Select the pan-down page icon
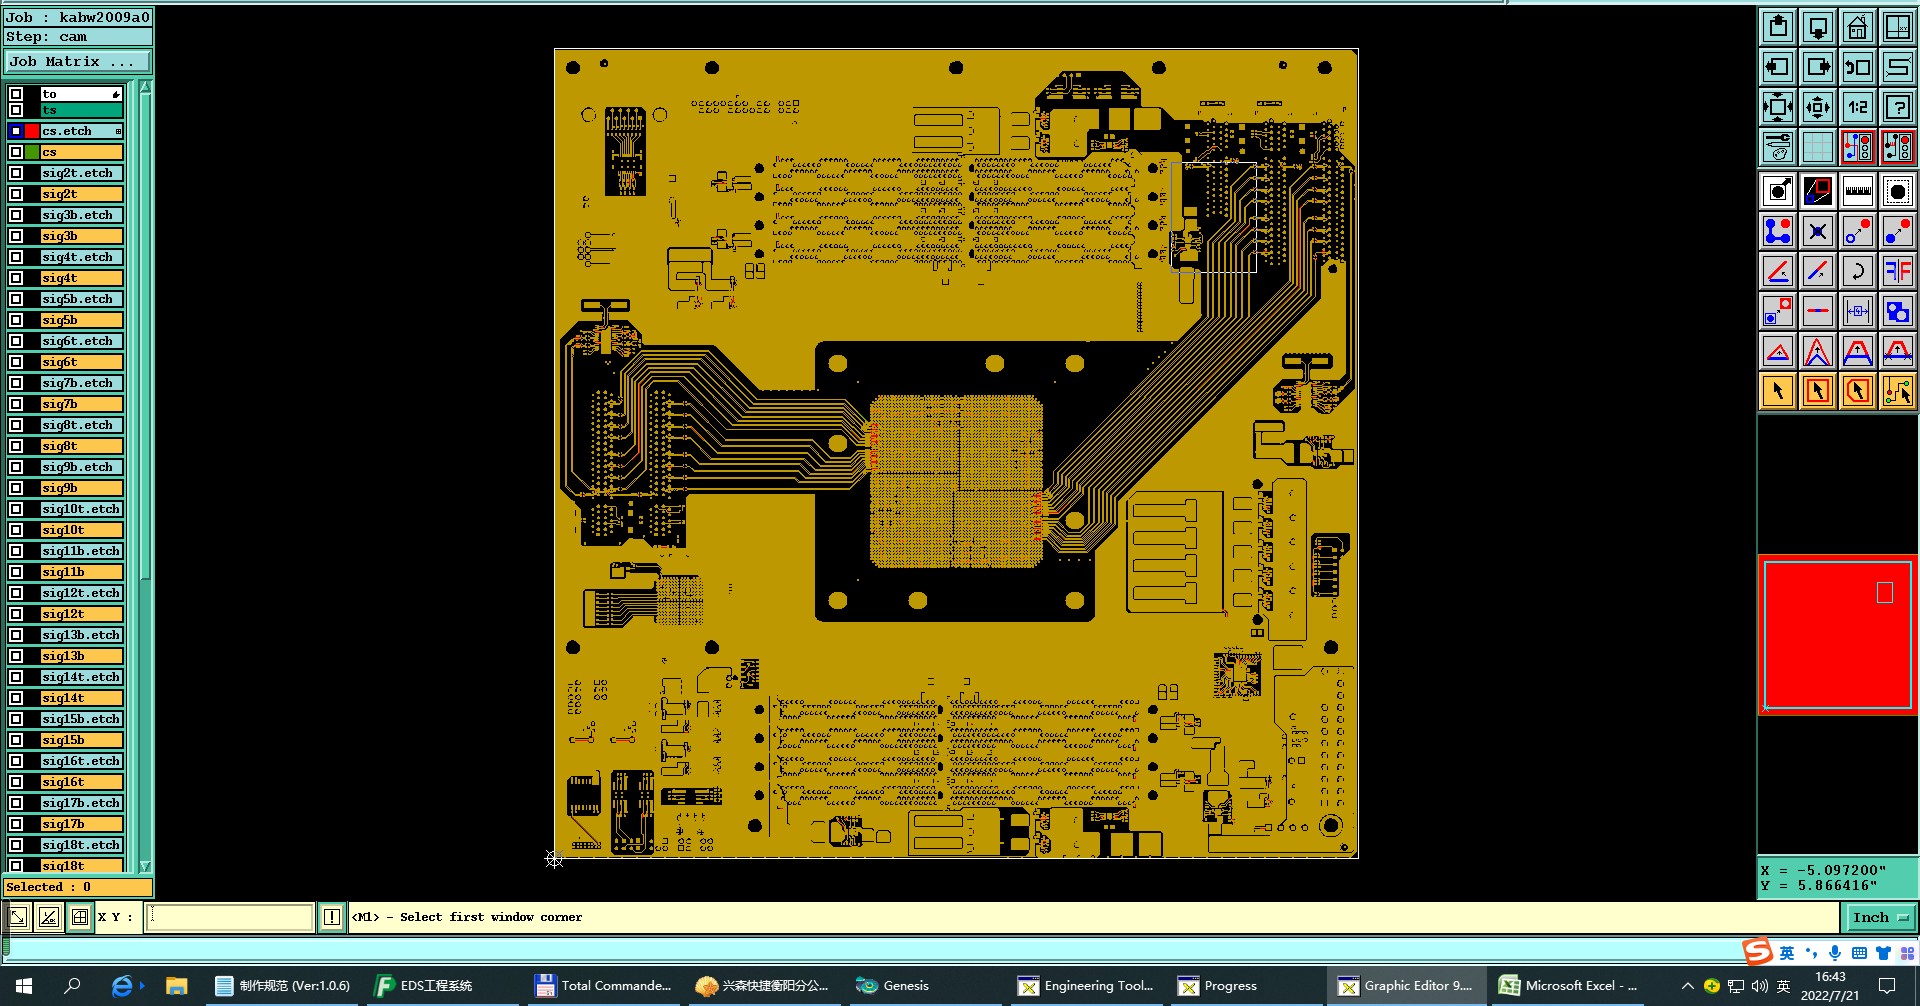 [x=1818, y=27]
